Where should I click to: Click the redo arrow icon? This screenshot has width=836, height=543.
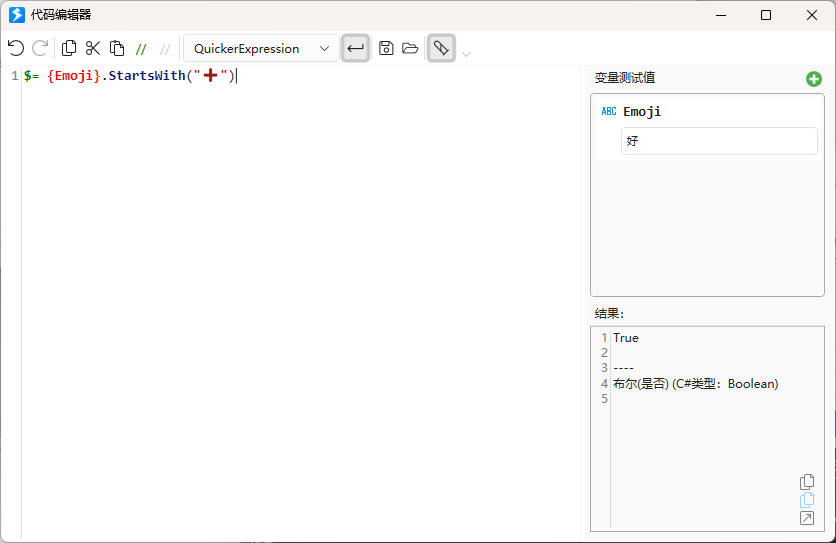pyautogui.click(x=41, y=49)
